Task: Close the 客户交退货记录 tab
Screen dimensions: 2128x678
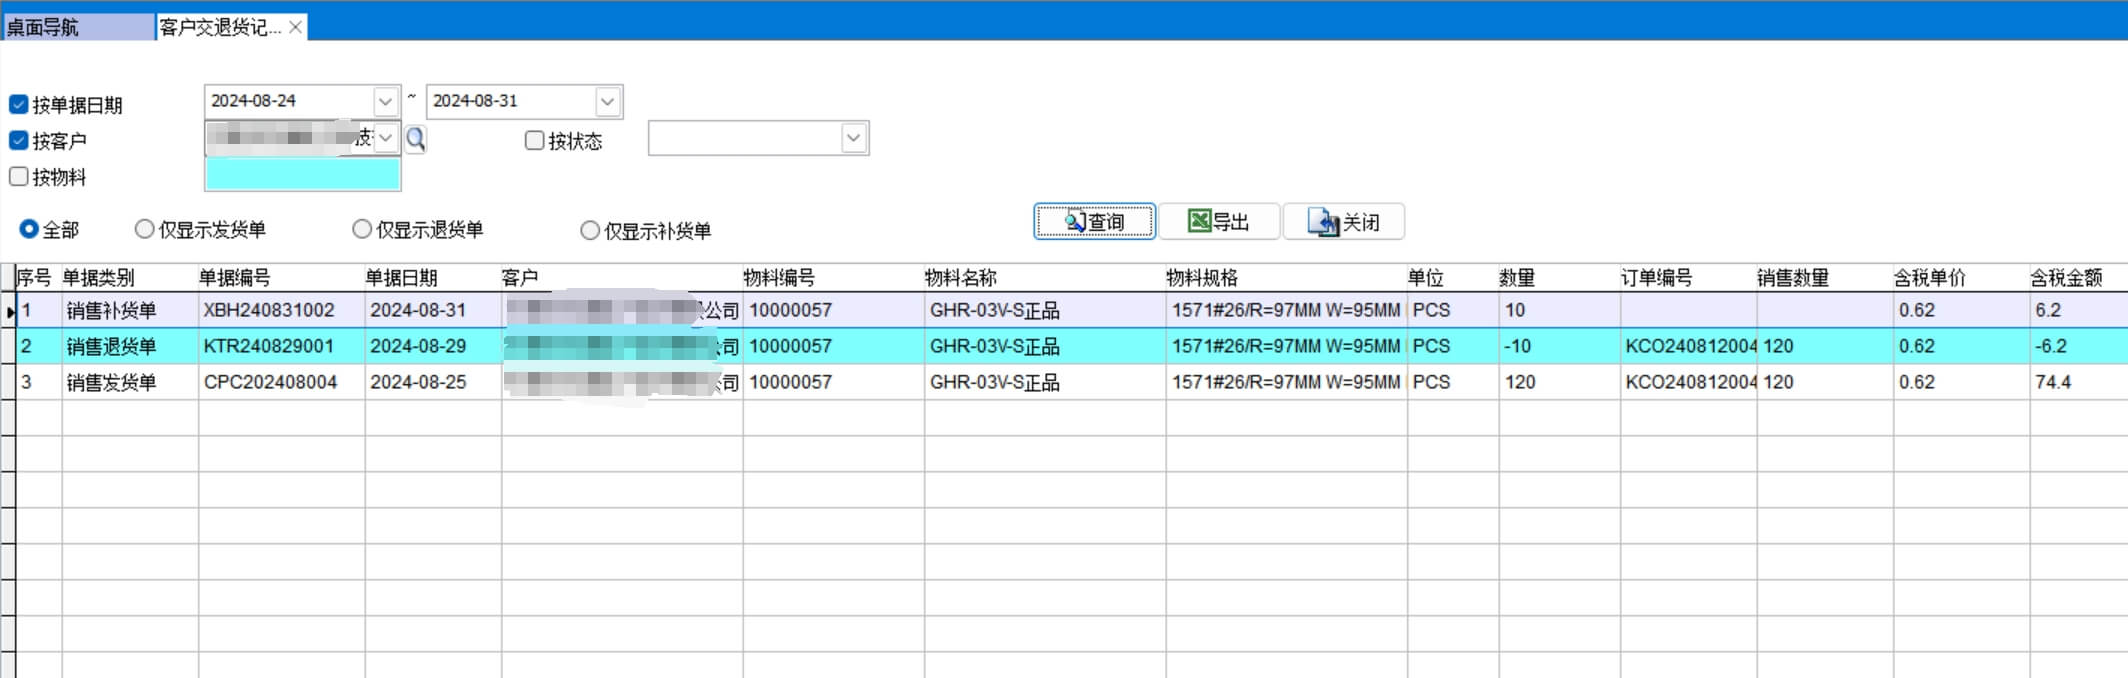Action: coord(295,27)
